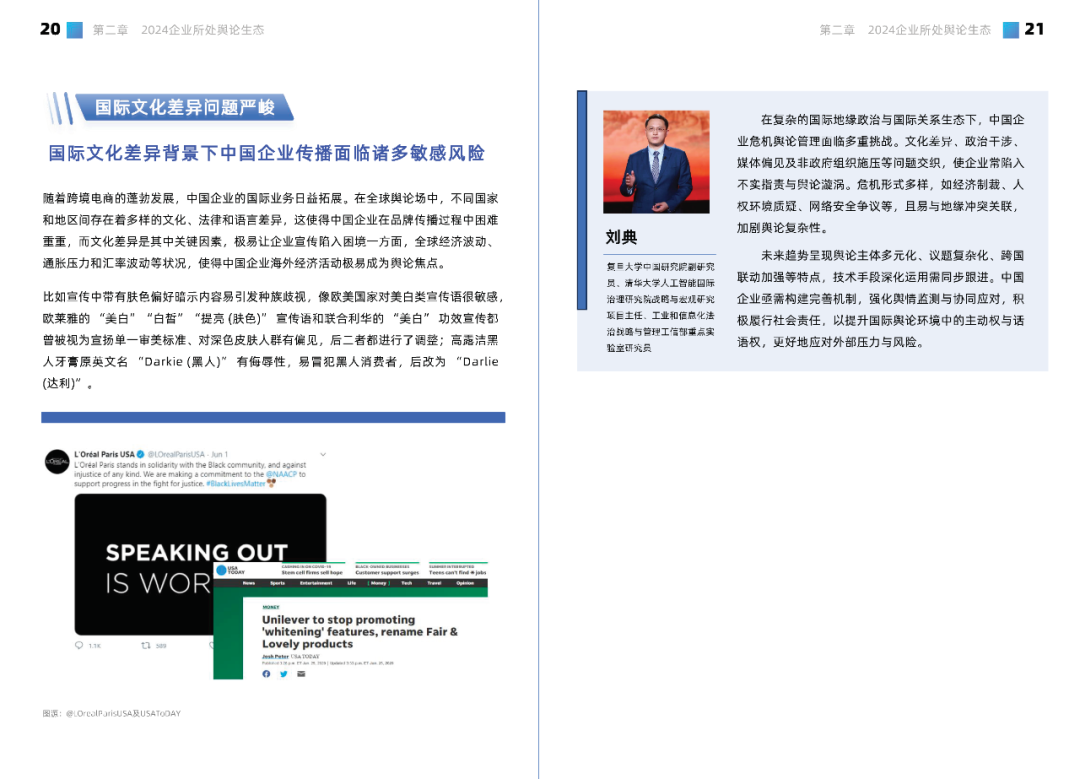This screenshot has width=1080, height=779.
Task: Open the tweet options chevron dropdown
Action: [323, 455]
